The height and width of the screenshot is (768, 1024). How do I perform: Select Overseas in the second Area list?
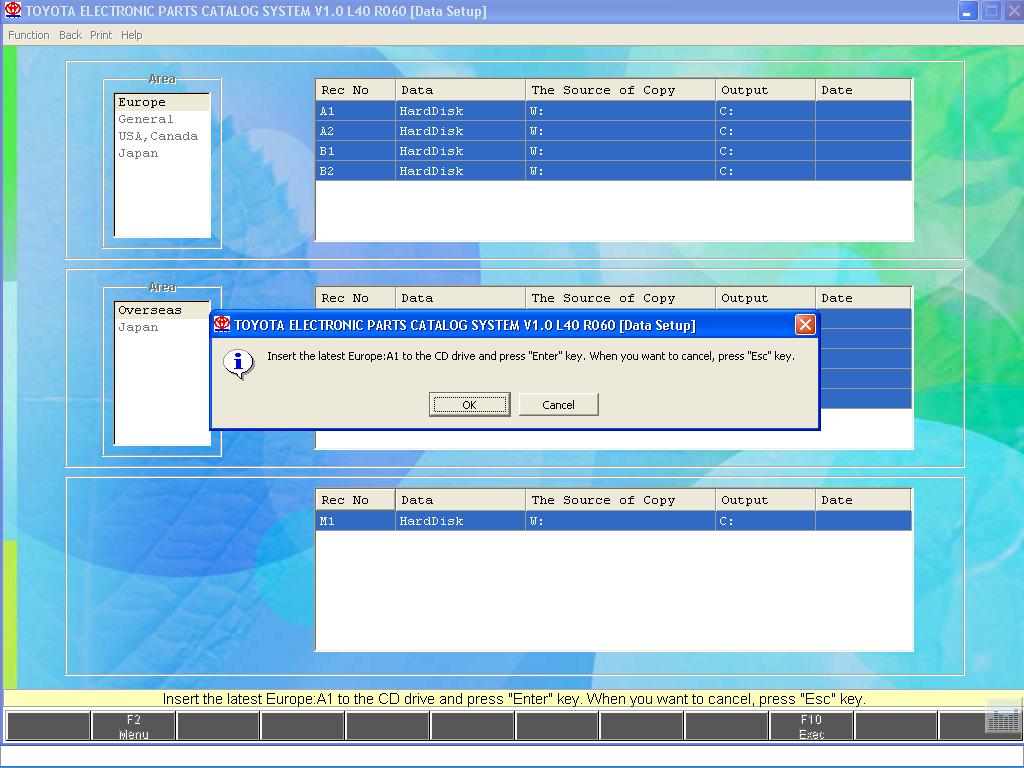coord(150,310)
